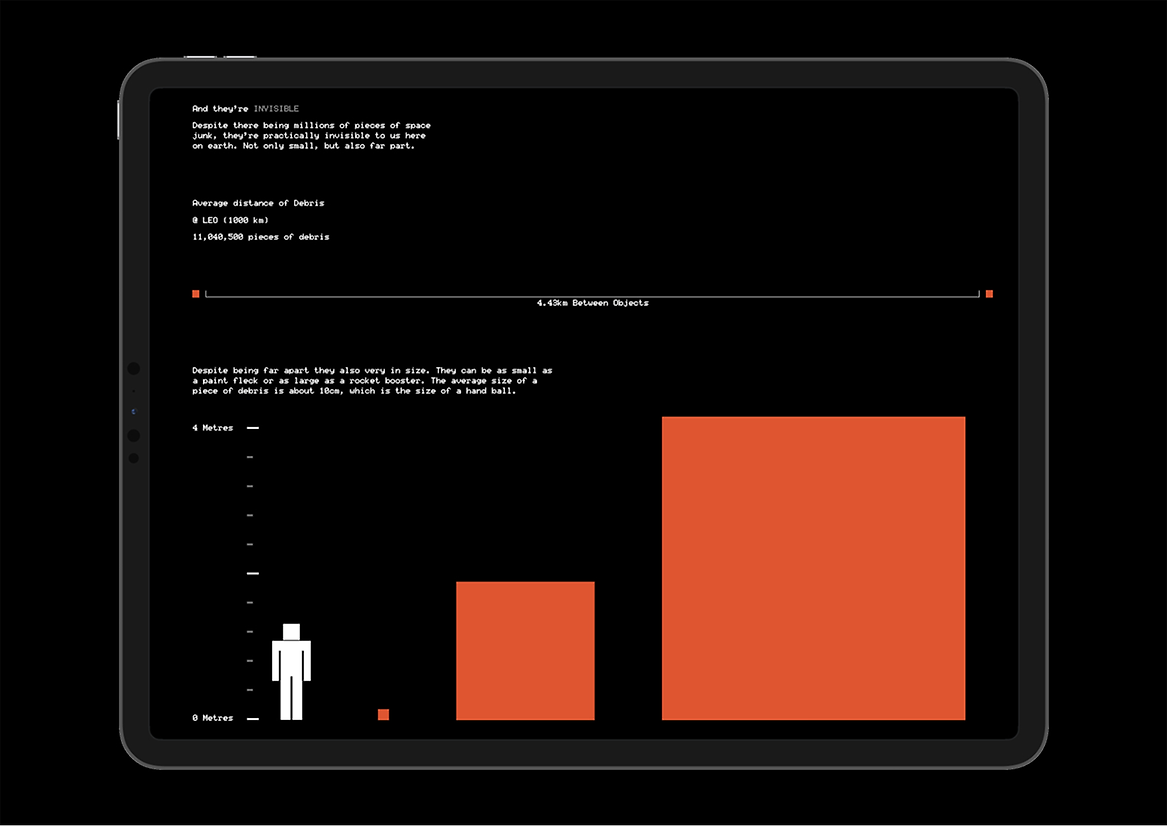Click the white tick mark next to "4 Metres"
Viewport: 1167px width, 826px height.
click(x=253, y=428)
